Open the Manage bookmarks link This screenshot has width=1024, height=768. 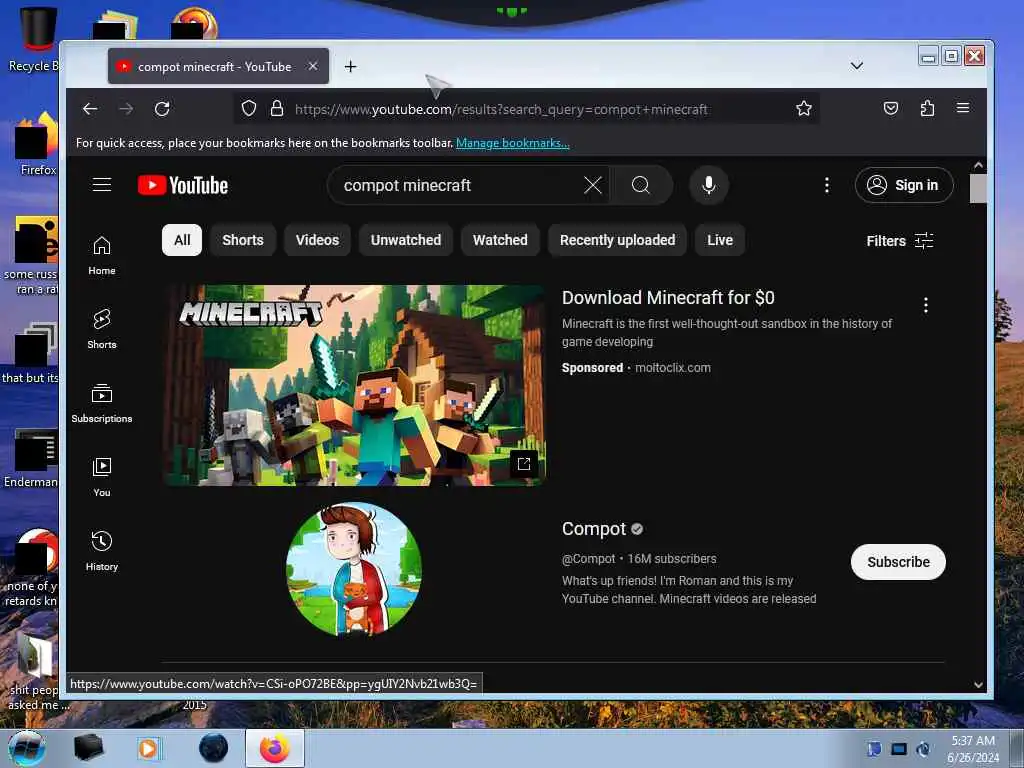point(513,143)
